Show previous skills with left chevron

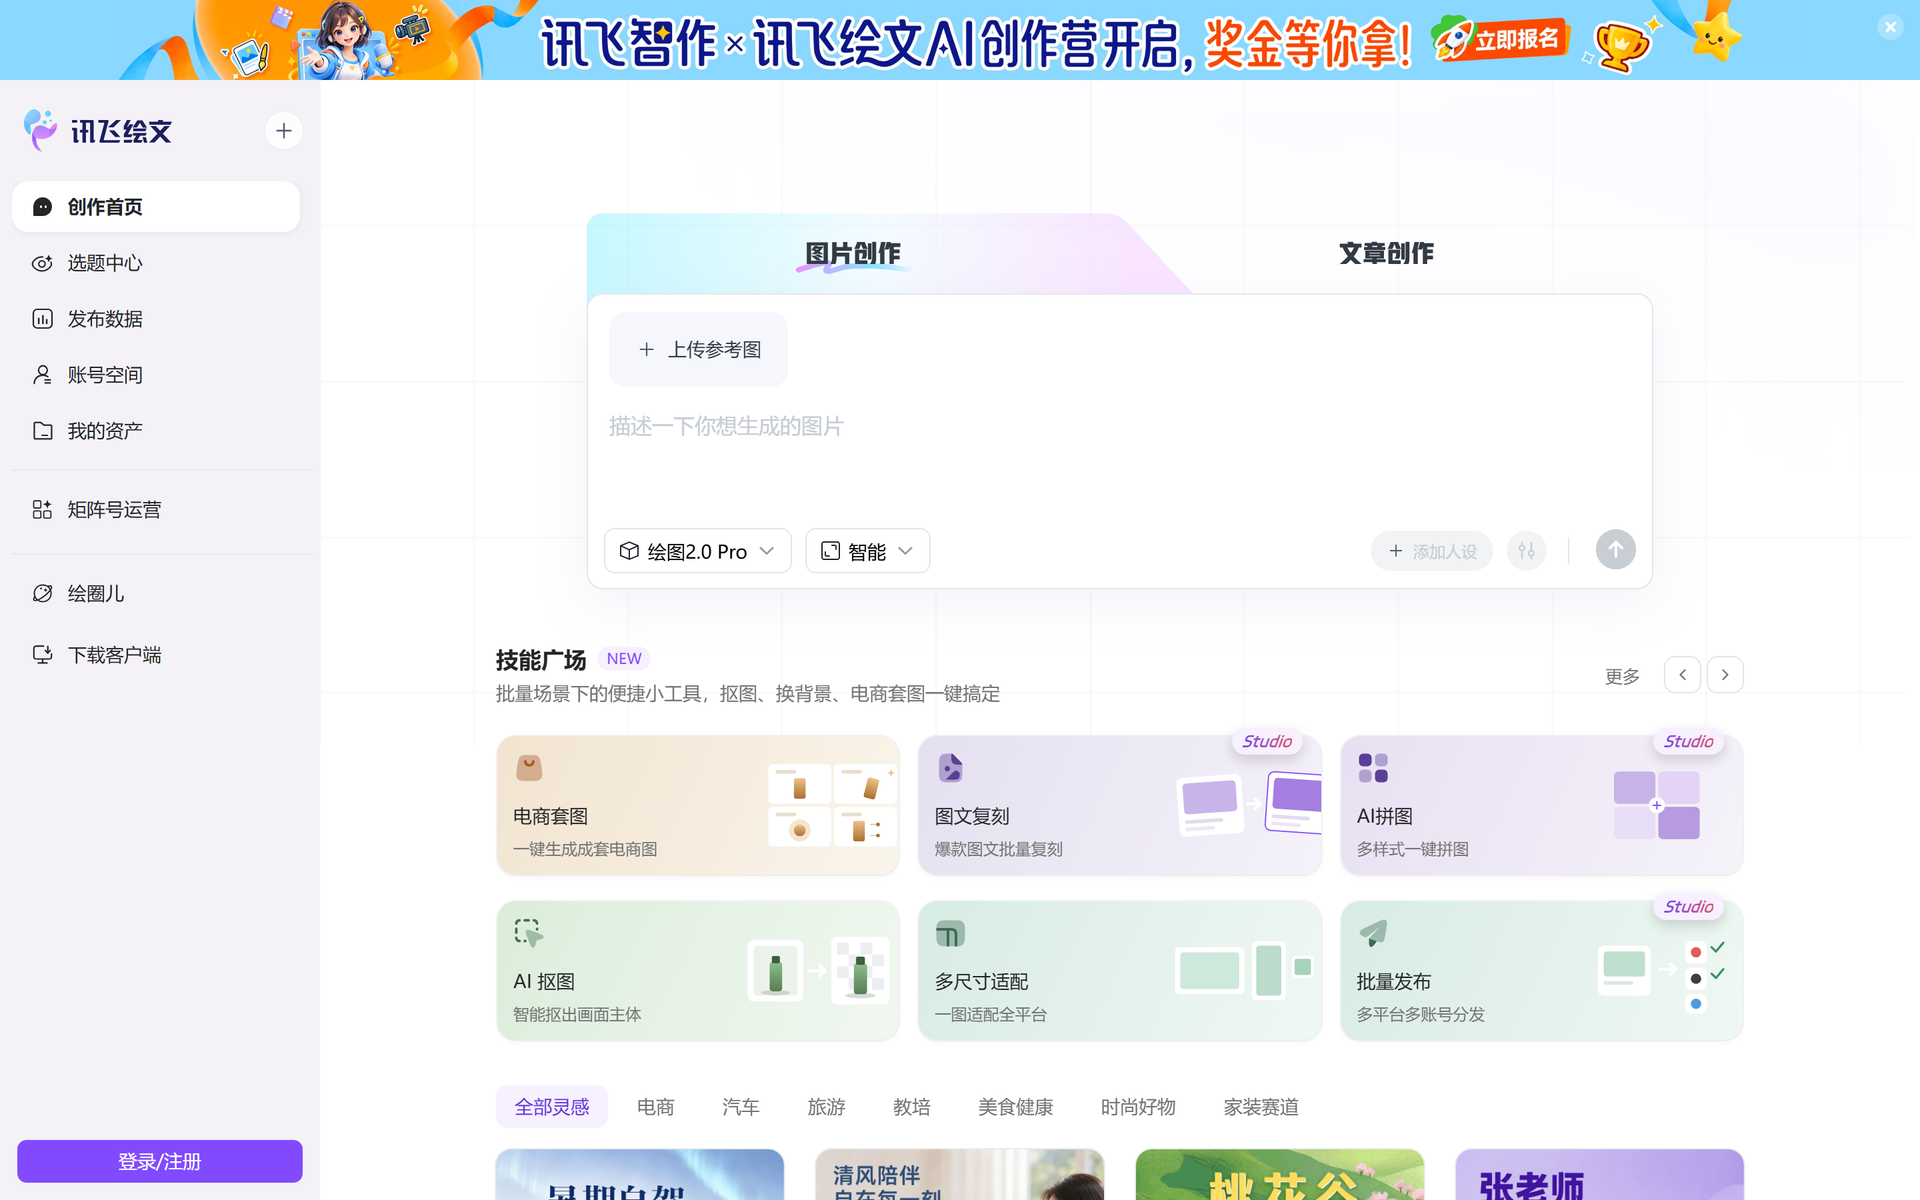point(1683,675)
